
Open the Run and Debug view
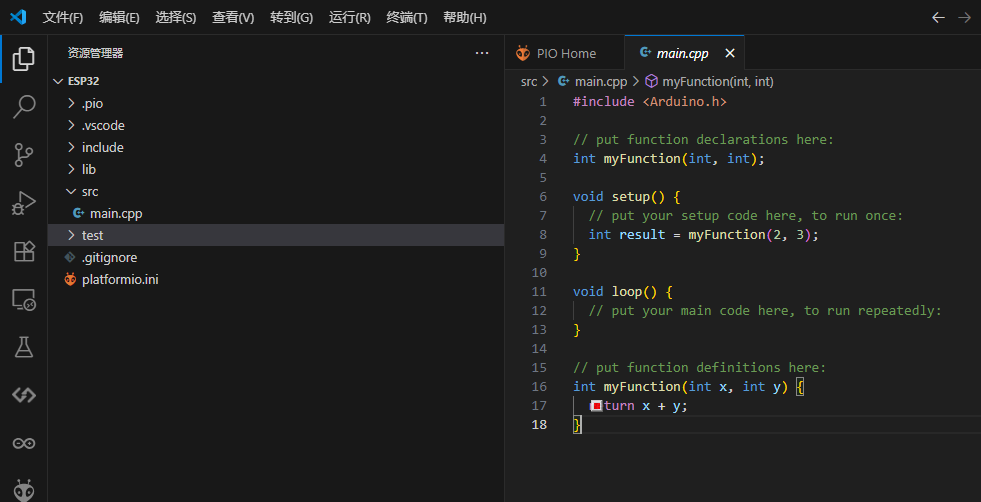pyautogui.click(x=24, y=203)
